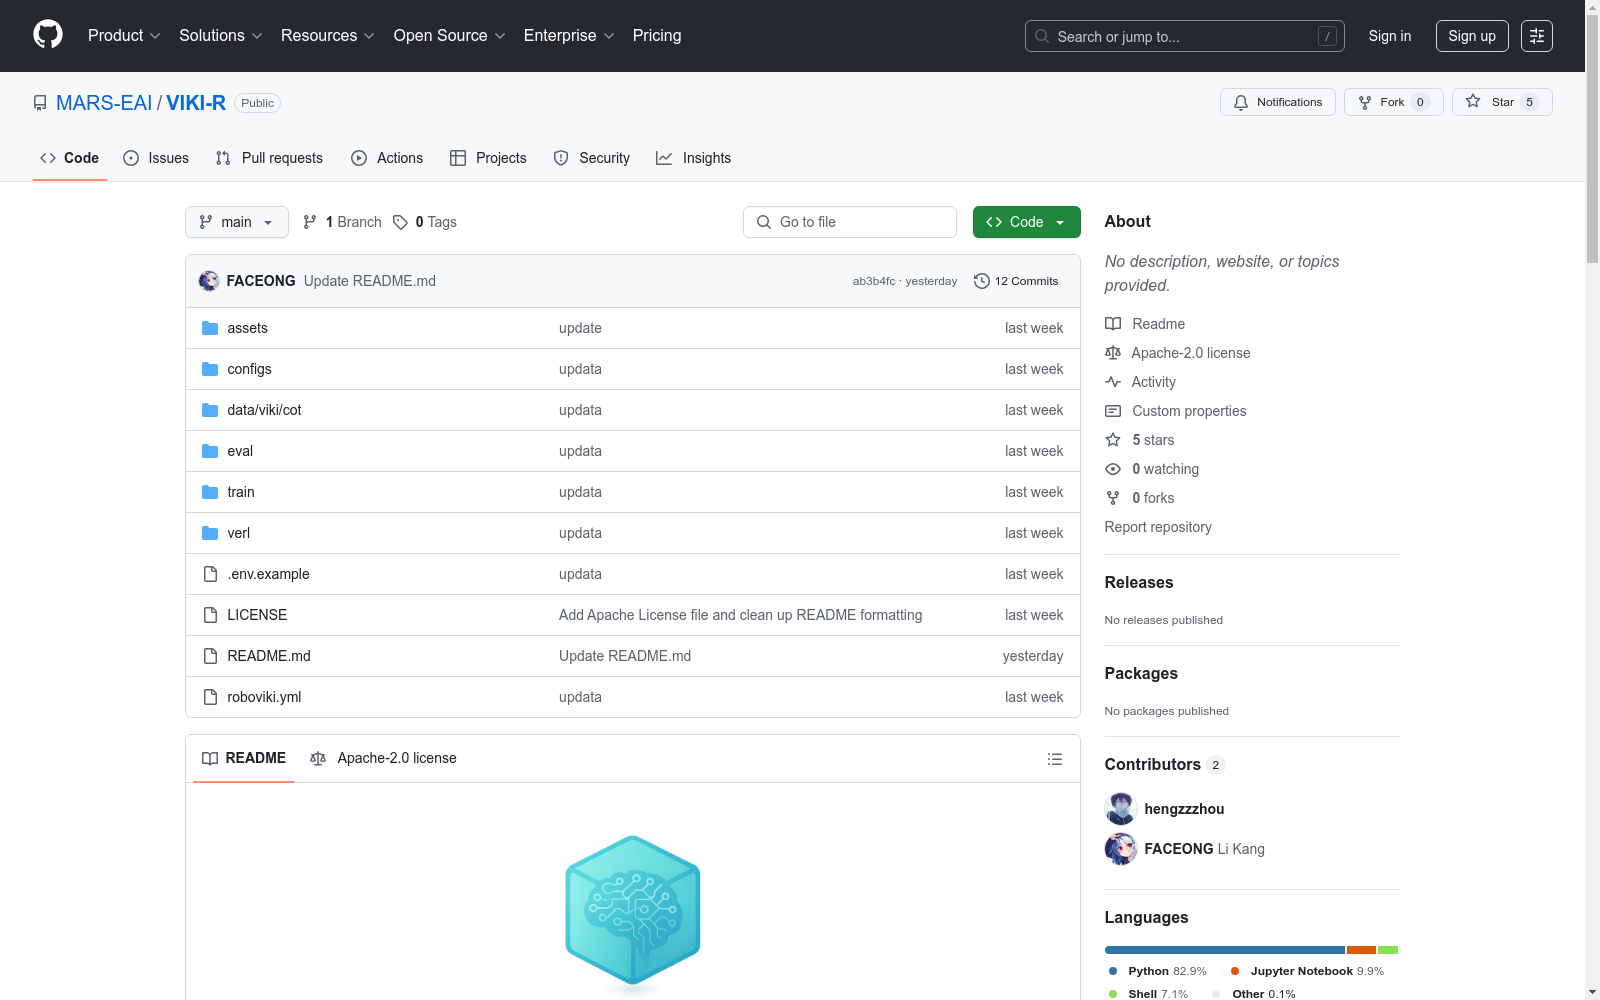Open the Add Apache License commit message
Viewport: 1600px width, 1000px height.
(741, 615)
